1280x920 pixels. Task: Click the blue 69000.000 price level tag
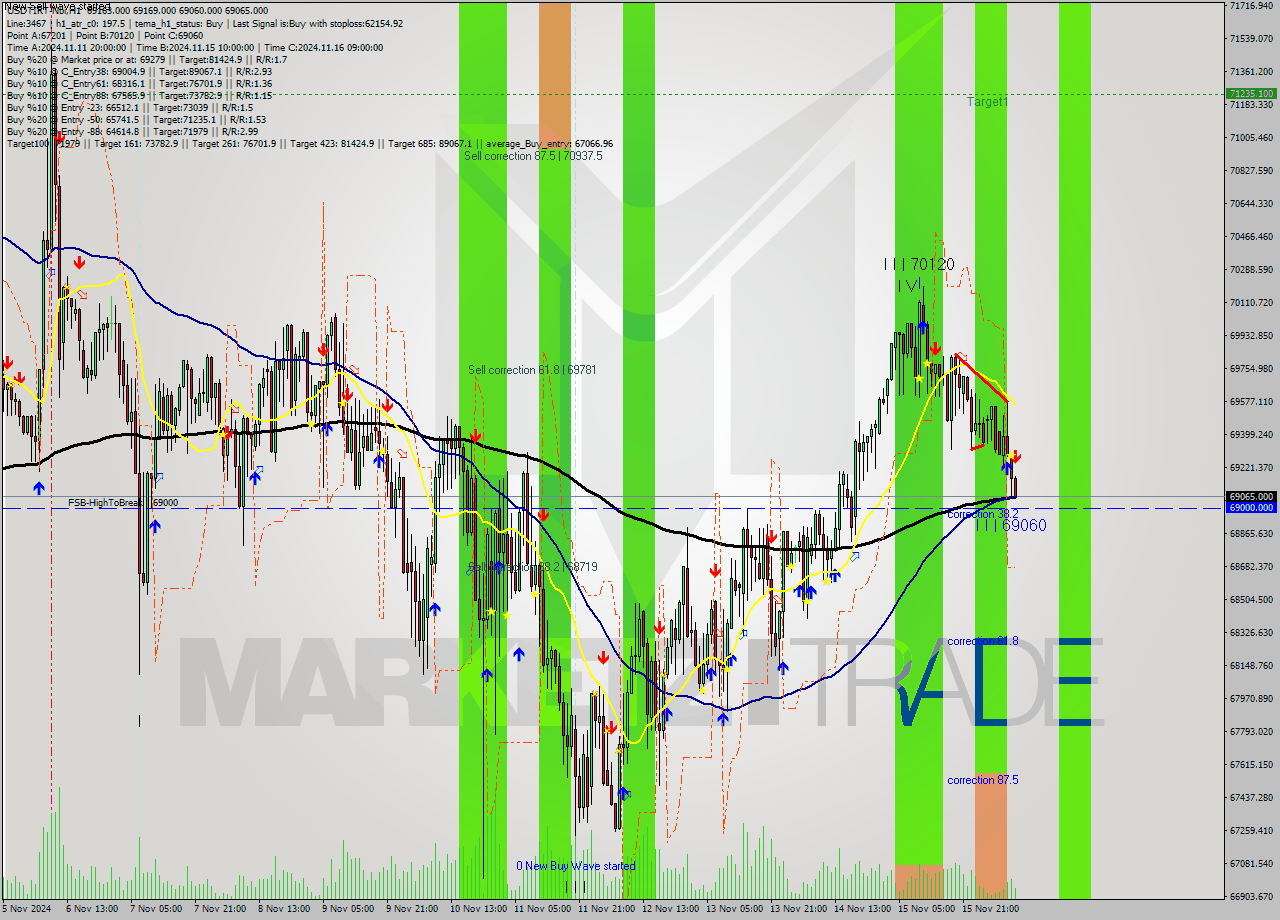[1250, 507]
